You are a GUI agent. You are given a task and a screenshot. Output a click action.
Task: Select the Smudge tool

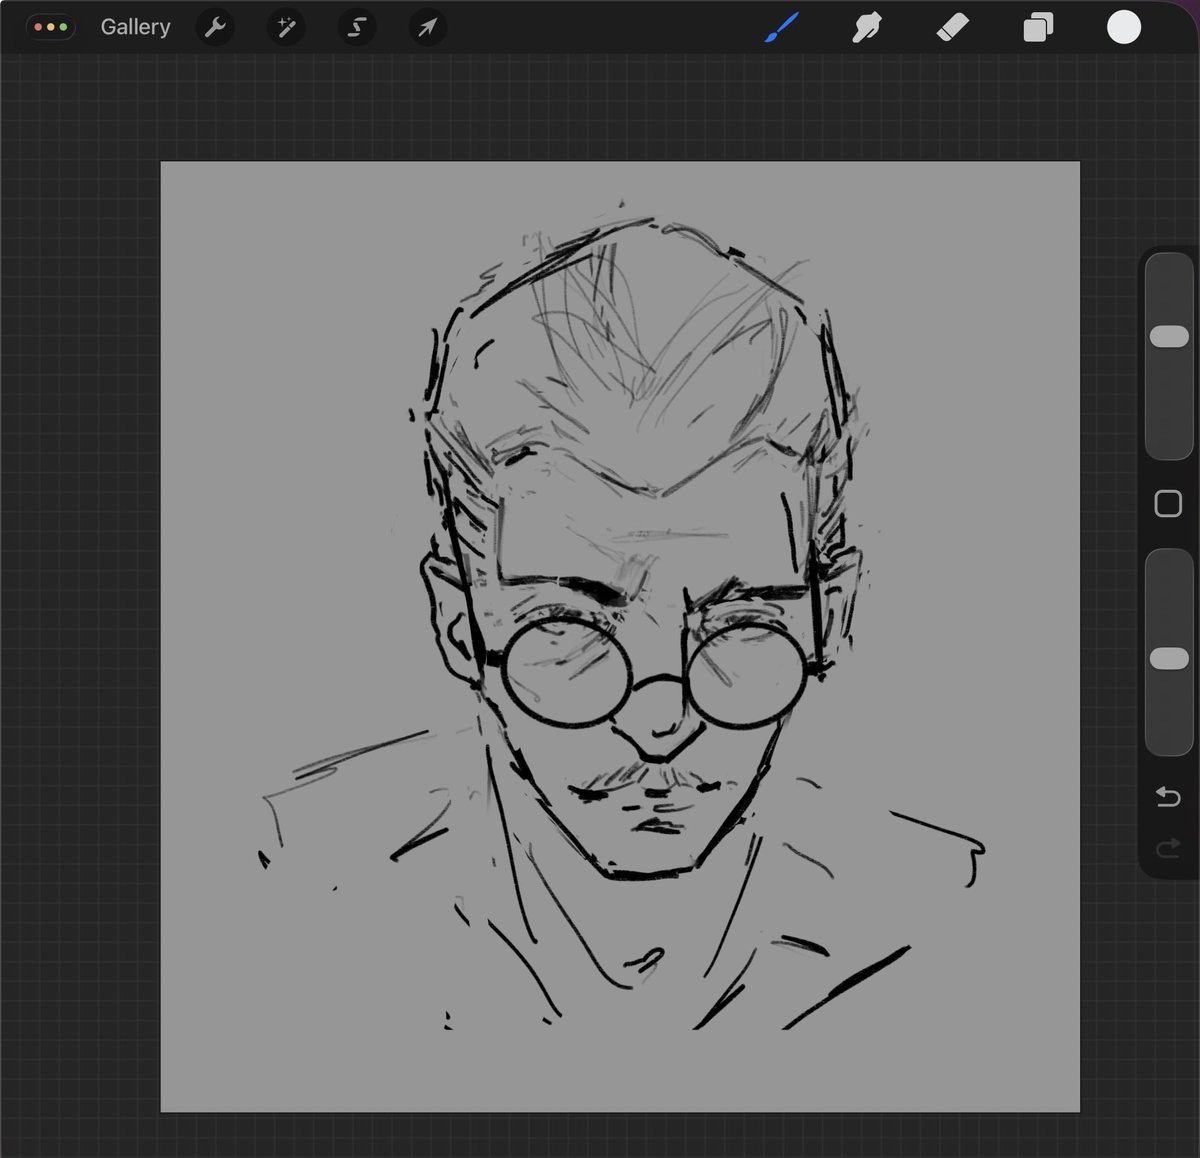[x=866, y=28]
